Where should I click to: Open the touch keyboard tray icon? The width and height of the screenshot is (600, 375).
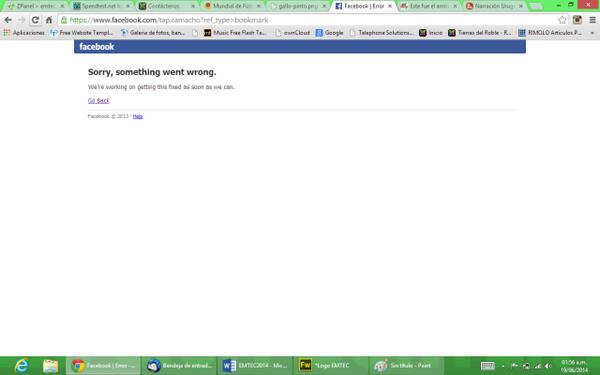[488, 366]
